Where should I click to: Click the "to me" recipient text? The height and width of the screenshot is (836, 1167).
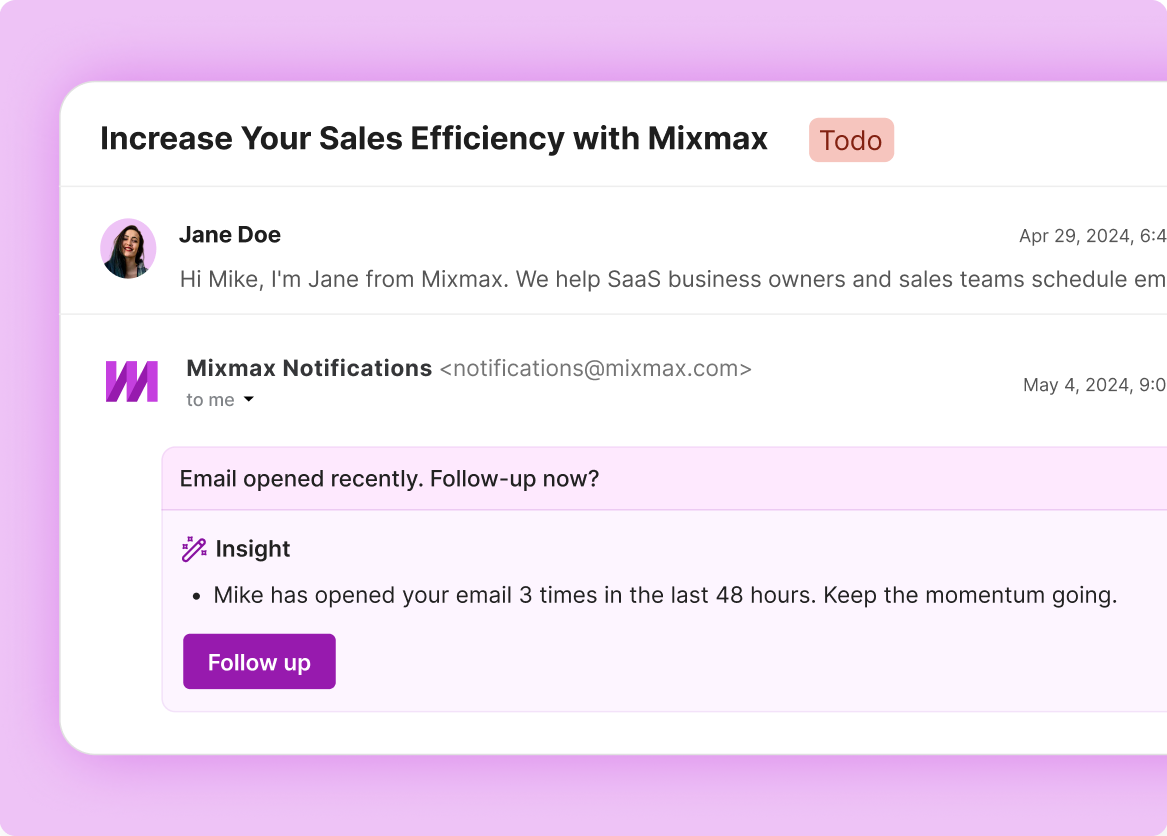pyautogui.click(x=210, y=400)
